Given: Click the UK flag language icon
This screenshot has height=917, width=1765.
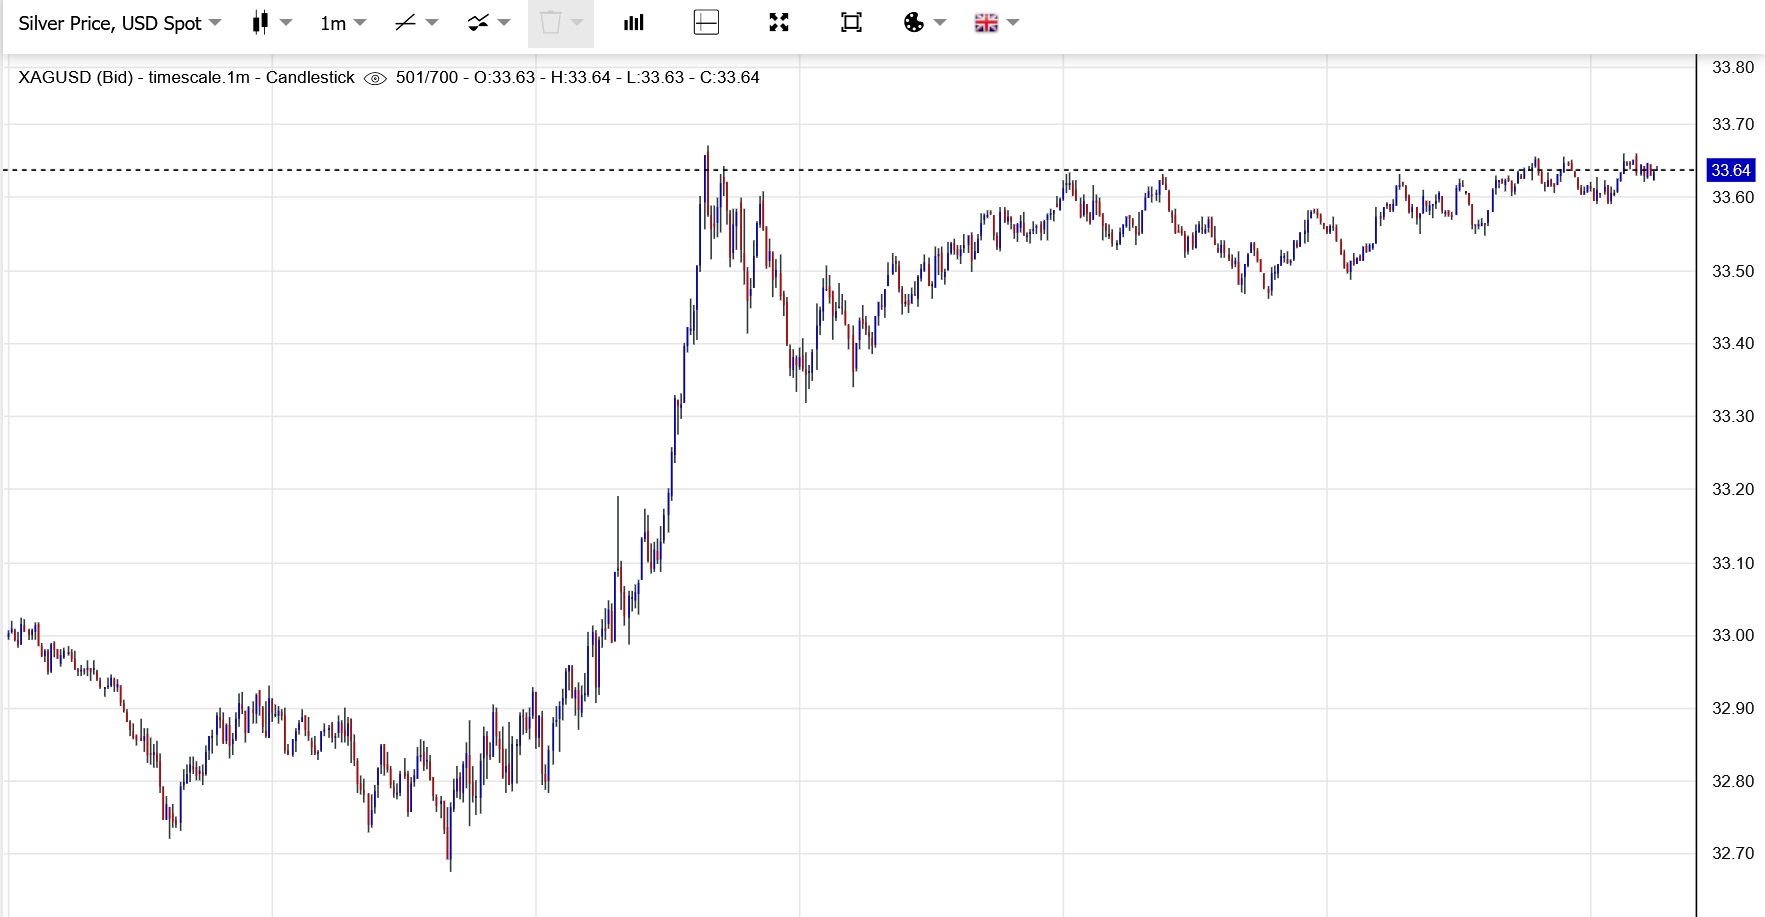Looking at the screenshot, I should point(986,23).
